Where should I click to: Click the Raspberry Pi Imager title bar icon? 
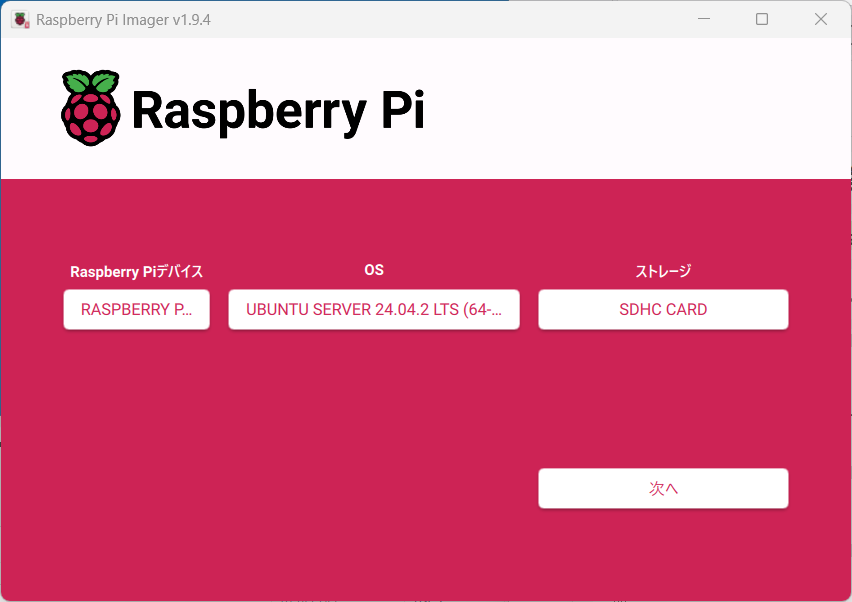[x=21, y=20]
